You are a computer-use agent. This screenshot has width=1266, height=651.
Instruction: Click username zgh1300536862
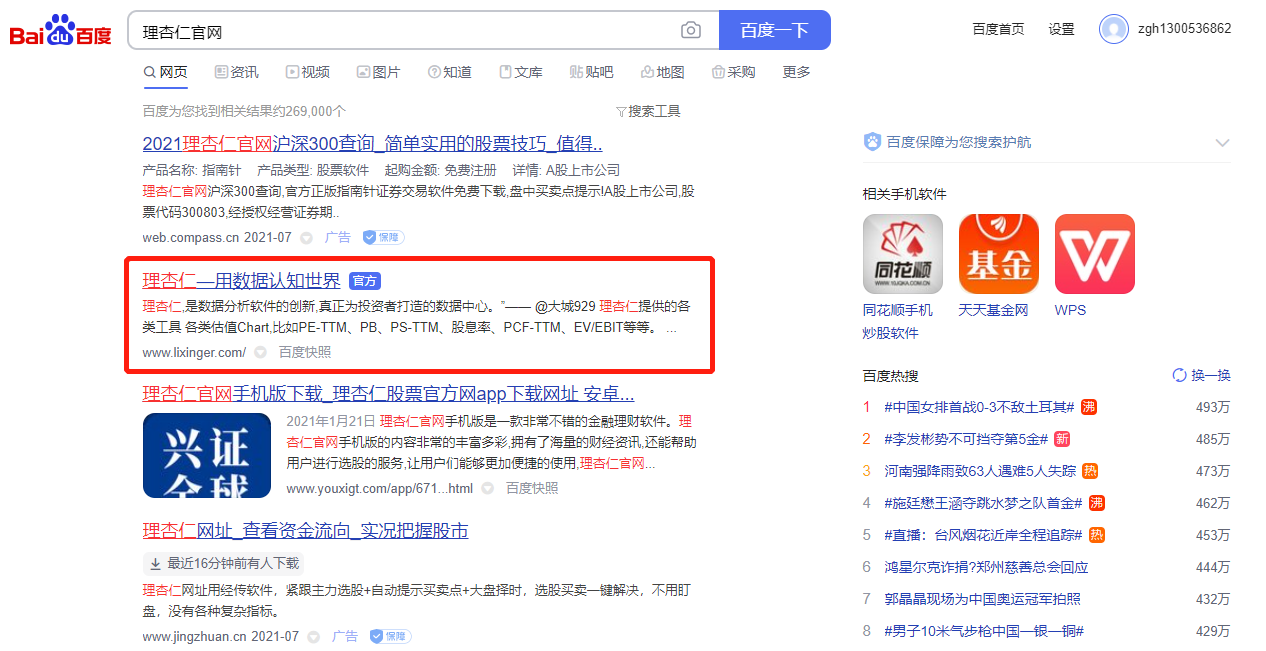click(1184, 29)
